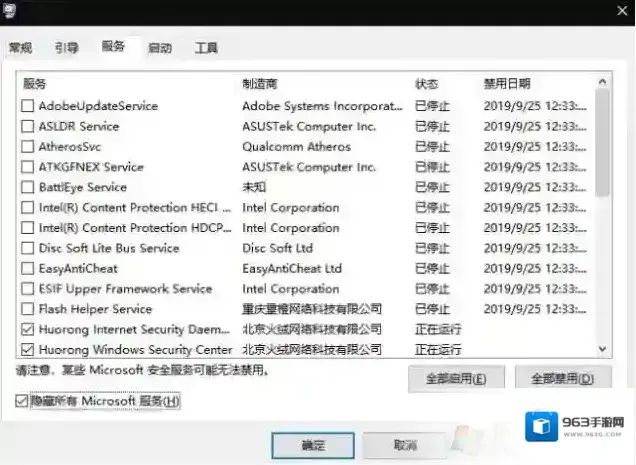Enable Disc Soft Lite Bus Service checkbox

click(28, 248)
